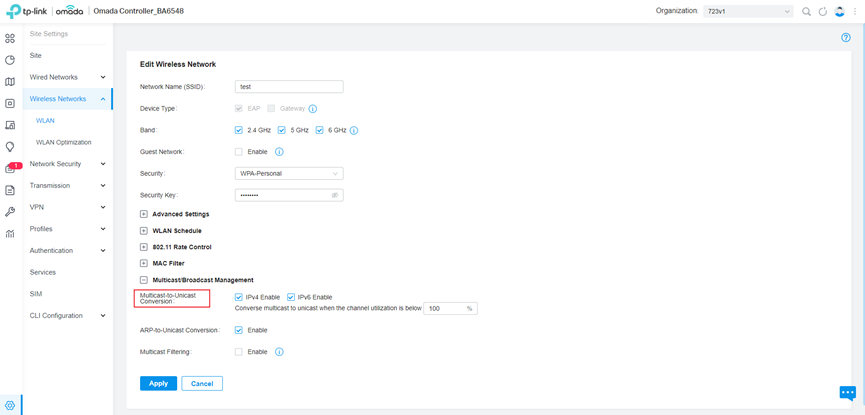
Task: Expand the Advanced Settings section
Action: [x=144, y=214]
